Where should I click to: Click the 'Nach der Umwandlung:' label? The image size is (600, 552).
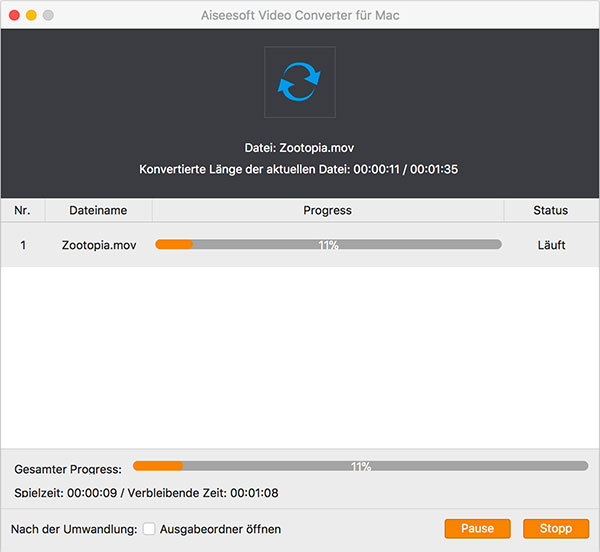pos(74,529)
